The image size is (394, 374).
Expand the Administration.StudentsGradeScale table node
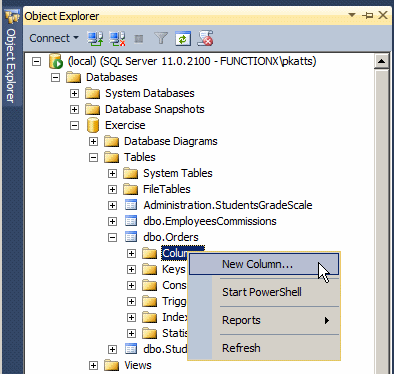(x=112, y=206)
